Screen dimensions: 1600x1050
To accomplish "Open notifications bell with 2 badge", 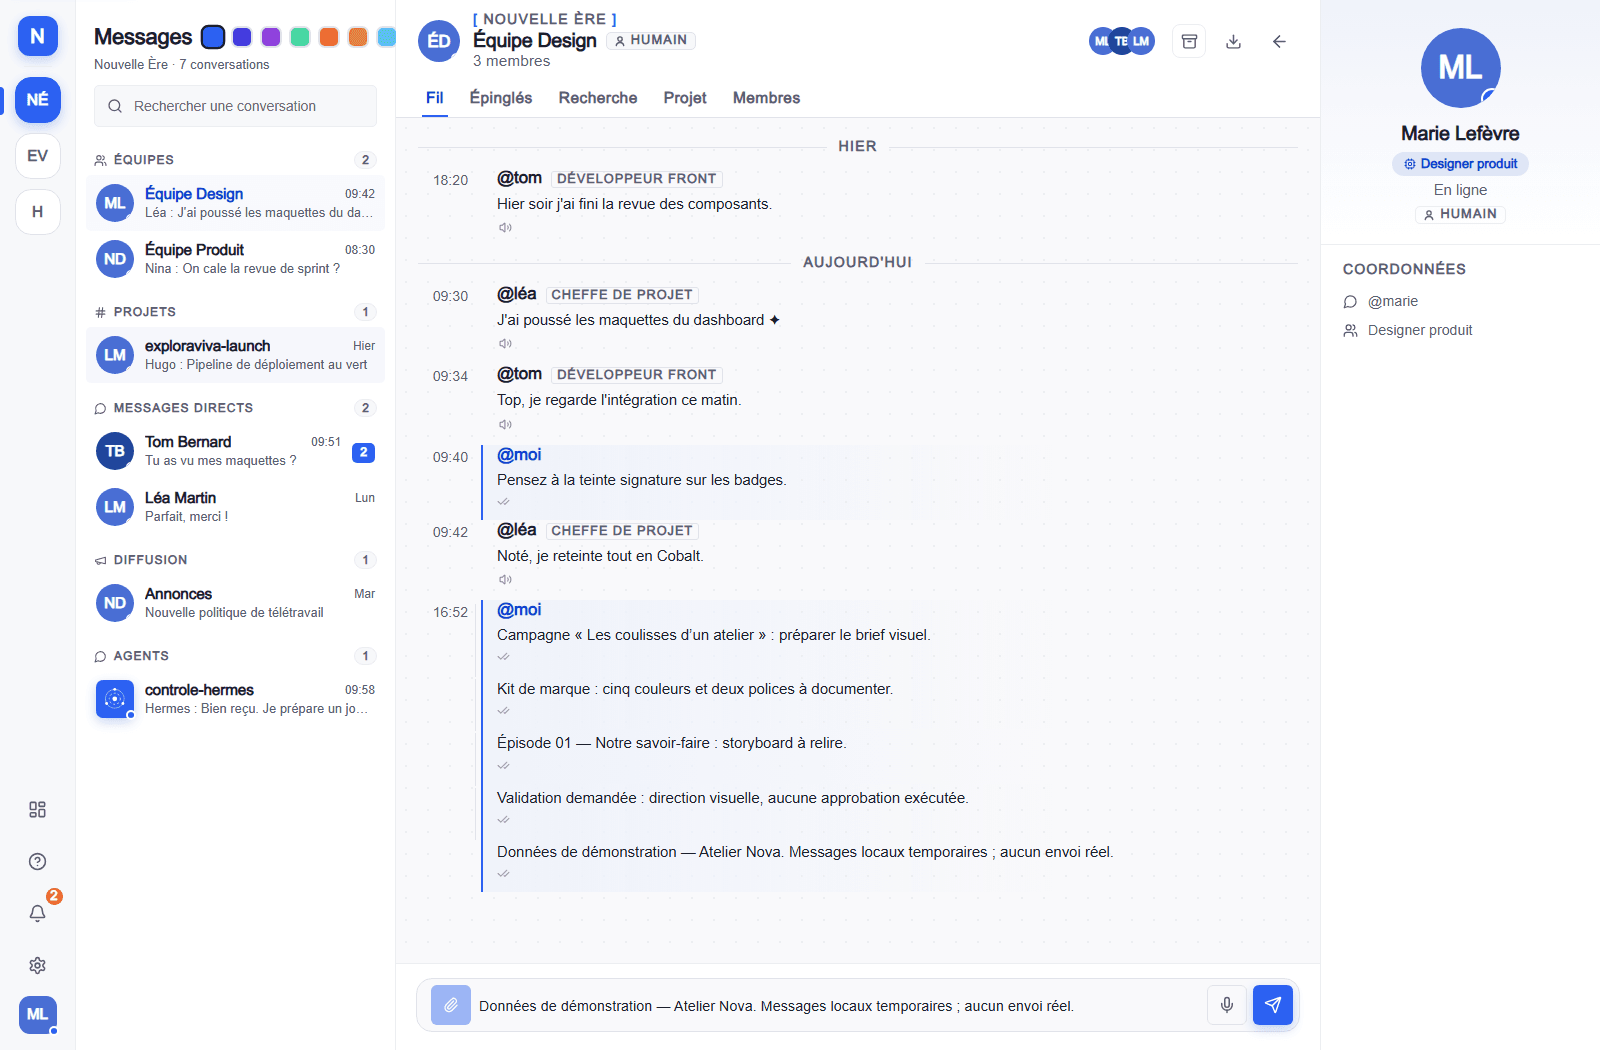I will (37, 913).
